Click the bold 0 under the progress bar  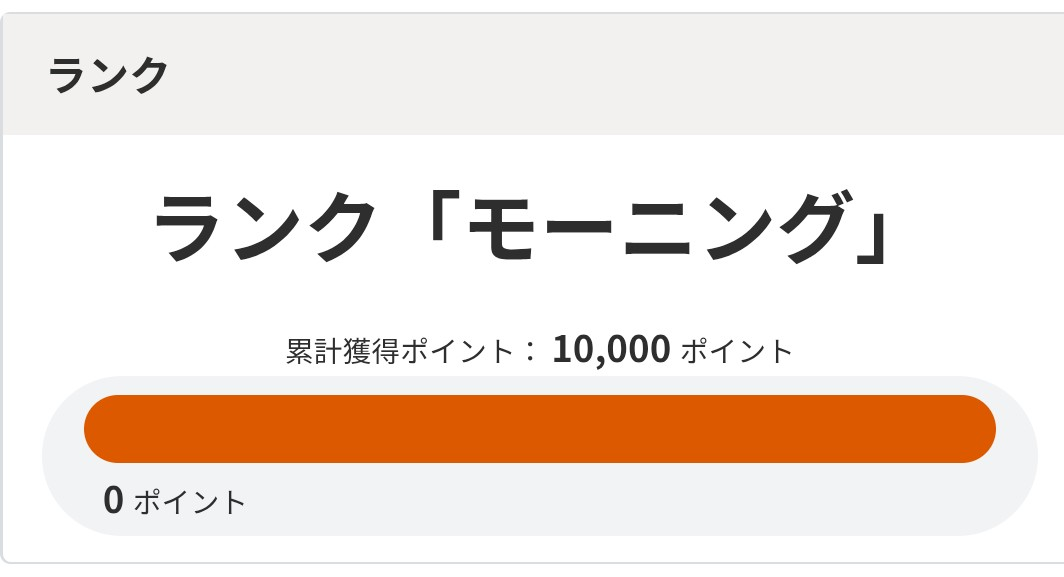(113, 500)
